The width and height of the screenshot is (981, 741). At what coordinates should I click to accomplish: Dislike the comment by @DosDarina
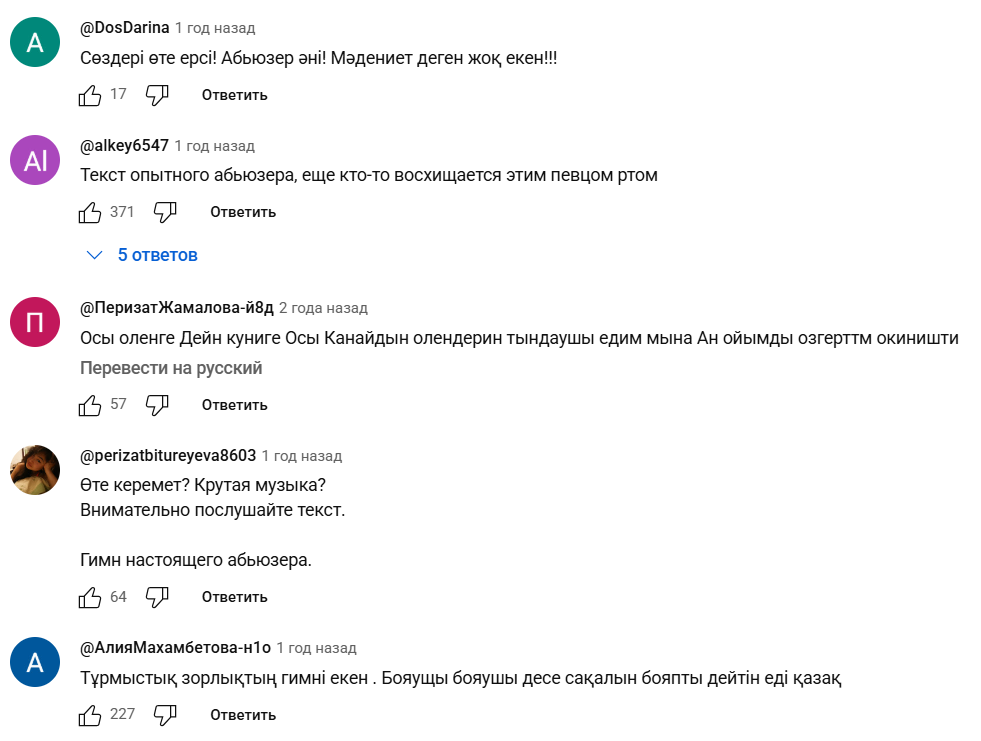click(157, 95)
